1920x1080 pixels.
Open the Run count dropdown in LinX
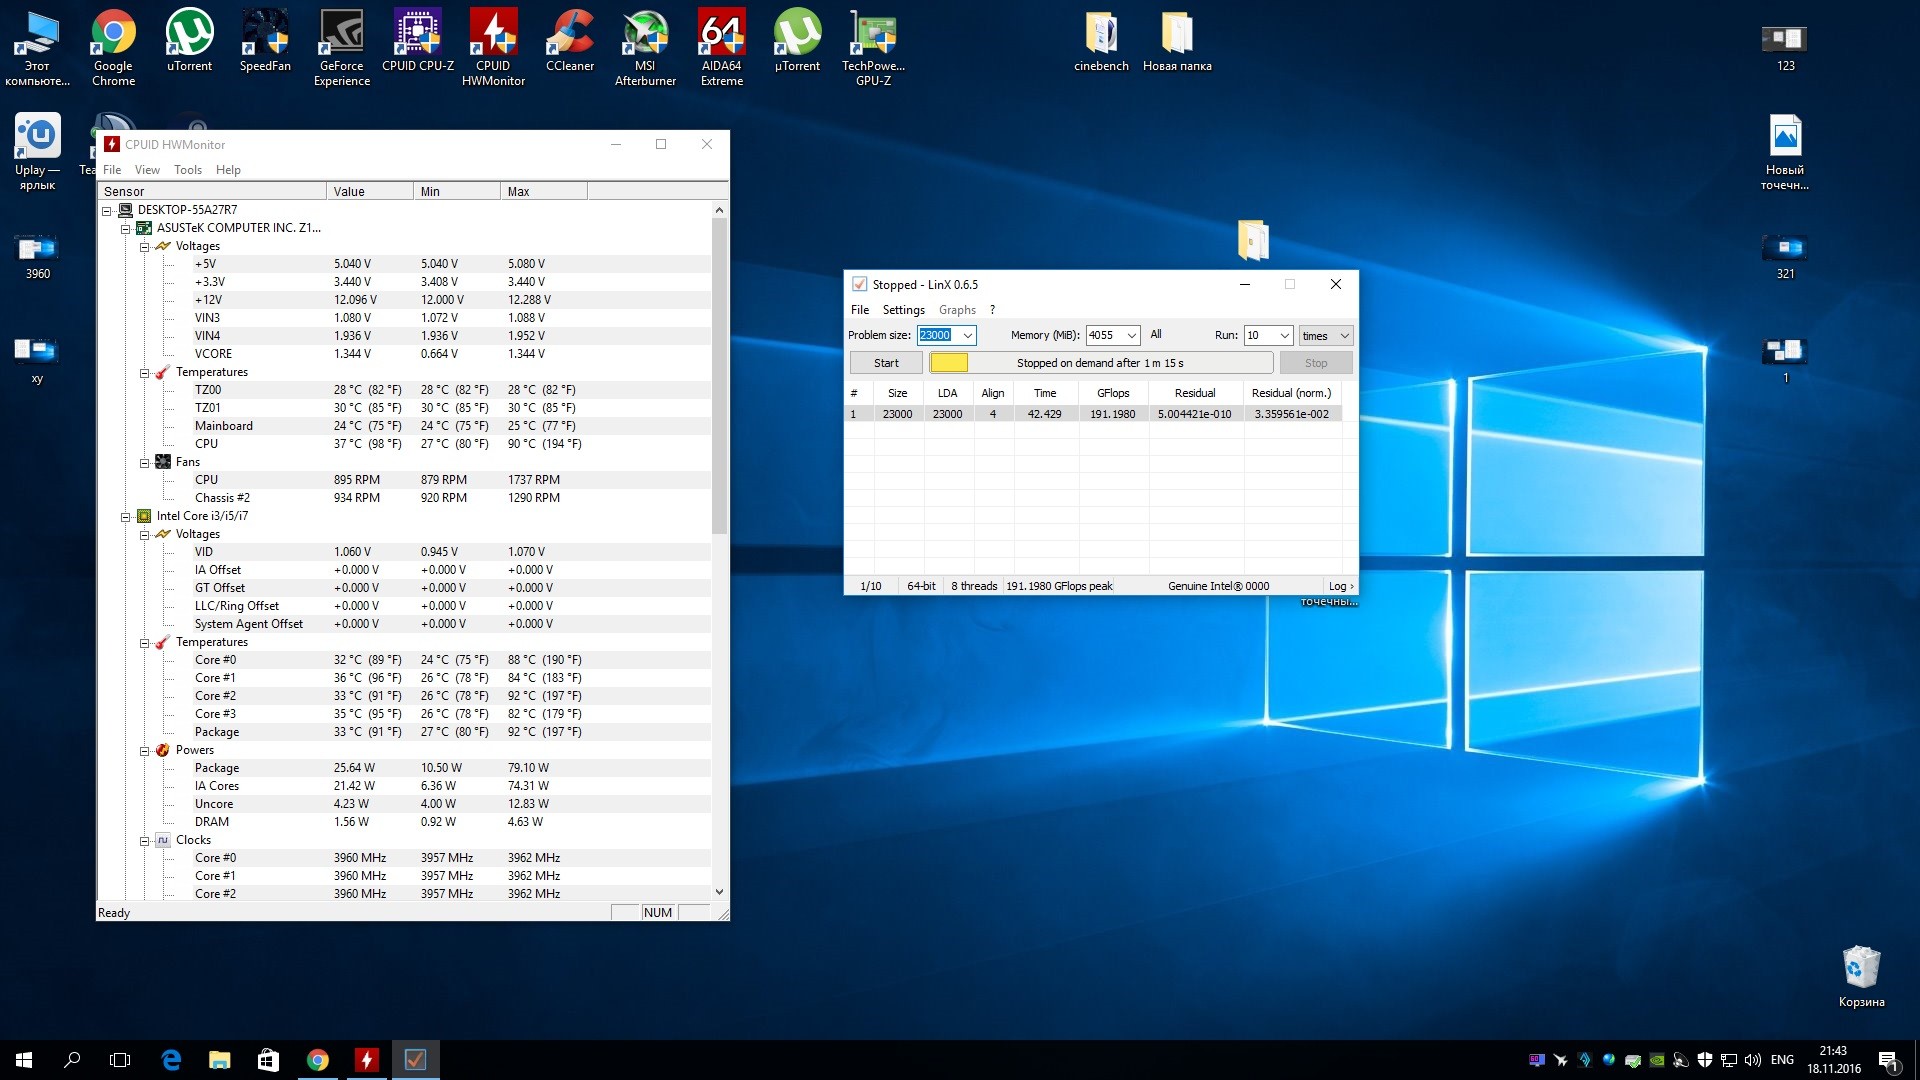(x=1284, y=336)
